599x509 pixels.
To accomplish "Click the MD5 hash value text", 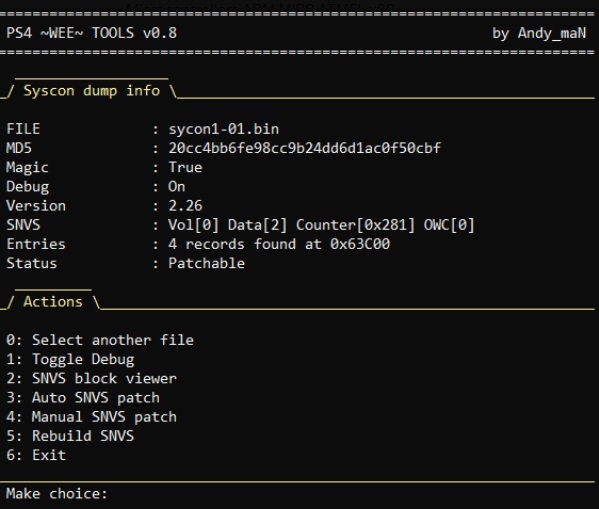I will tap(304, 148).
